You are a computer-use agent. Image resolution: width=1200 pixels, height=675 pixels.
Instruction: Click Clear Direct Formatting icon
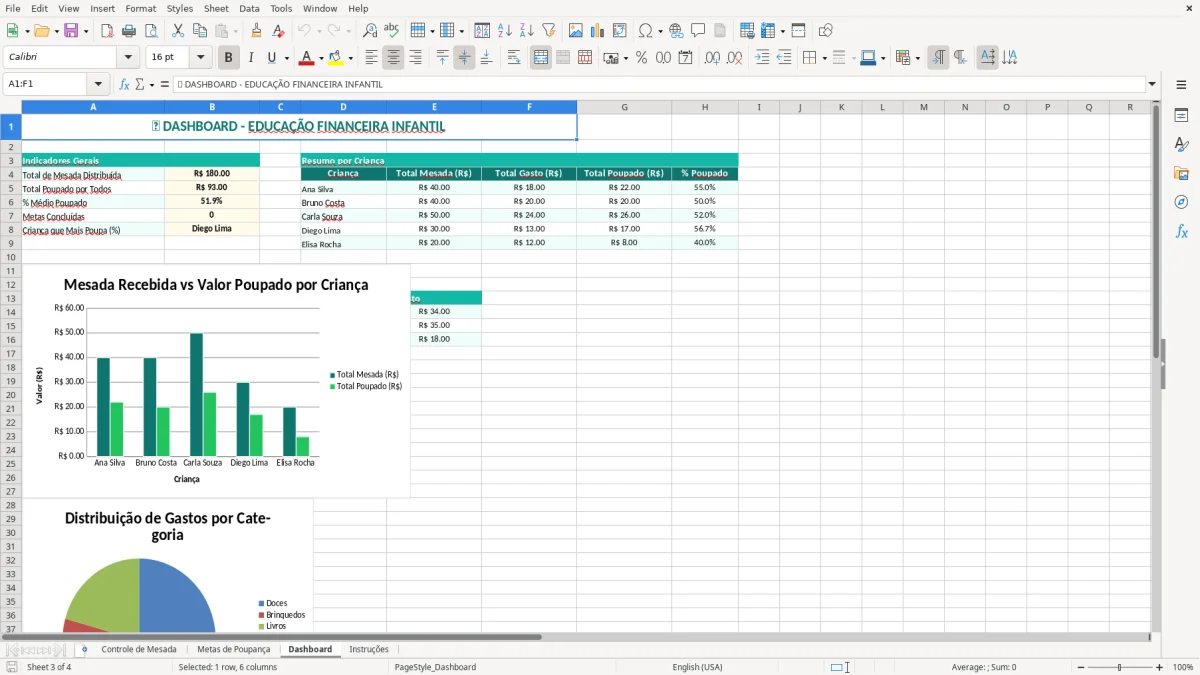(278, 31)
